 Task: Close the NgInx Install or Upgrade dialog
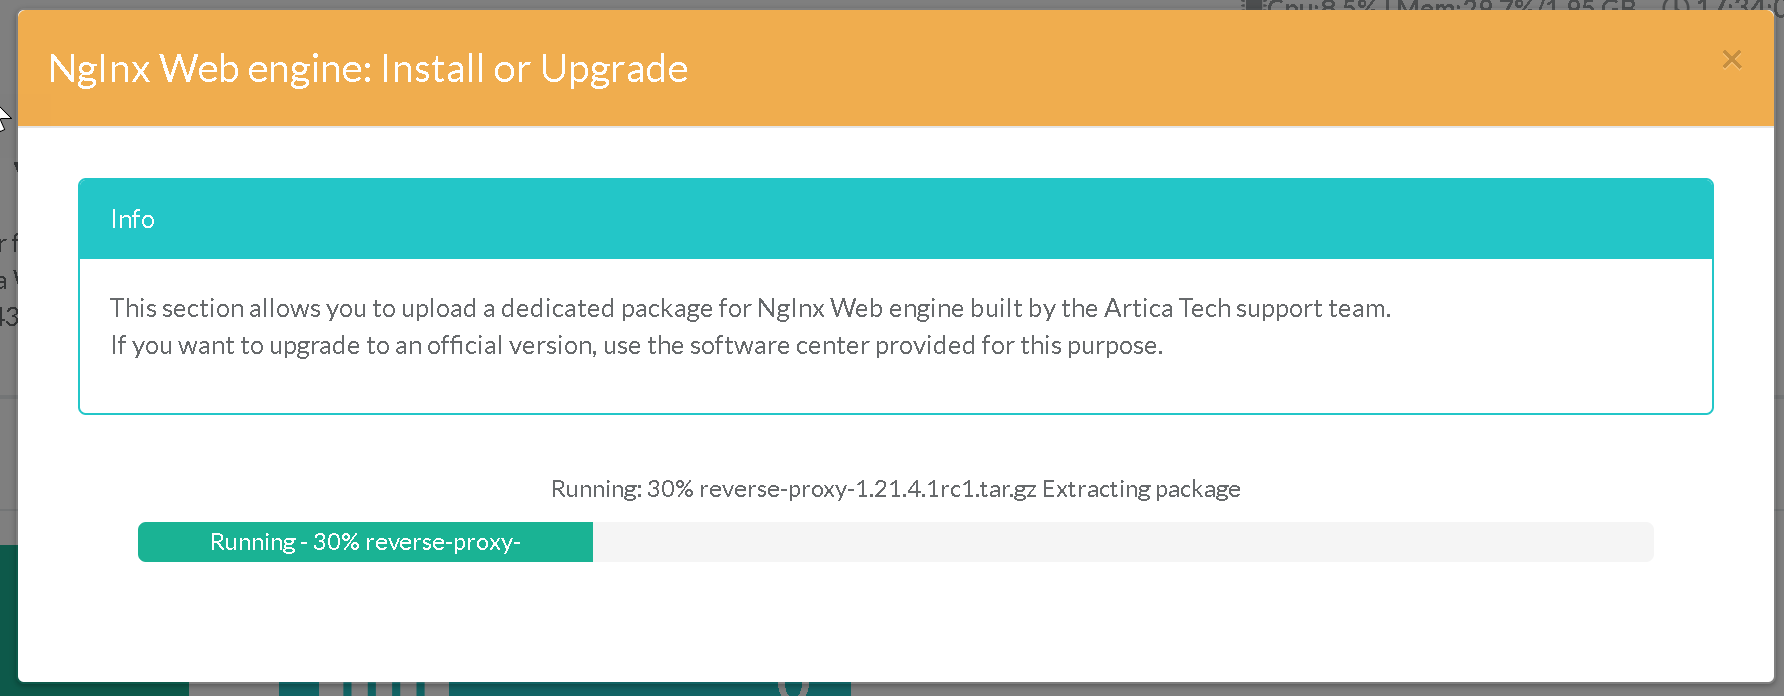tap(1732, 60)
